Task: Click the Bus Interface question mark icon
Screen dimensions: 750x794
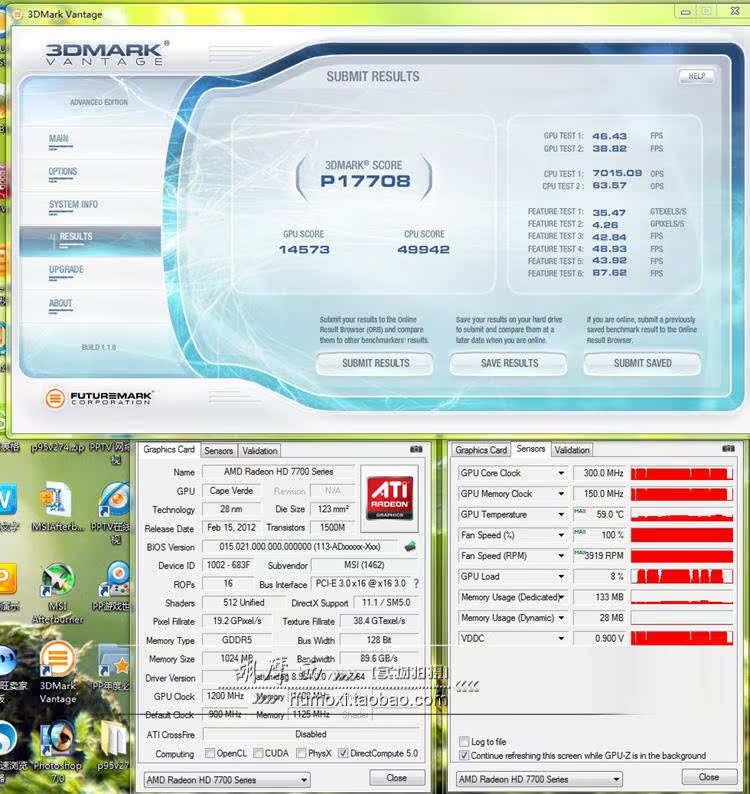Action: click(x=416, y=583)
